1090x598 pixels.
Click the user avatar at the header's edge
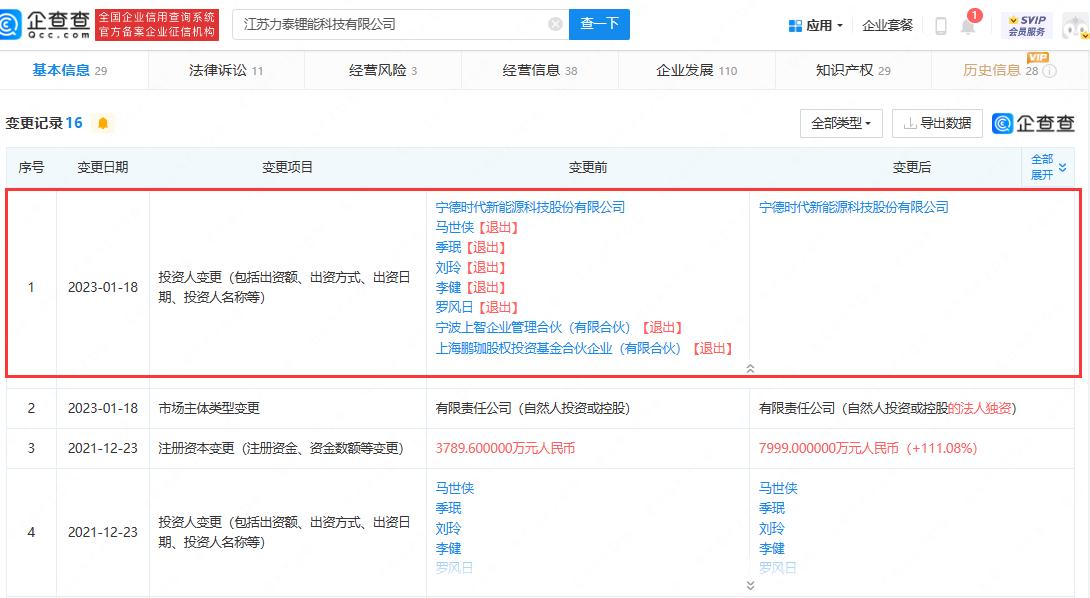(1076, 26)
